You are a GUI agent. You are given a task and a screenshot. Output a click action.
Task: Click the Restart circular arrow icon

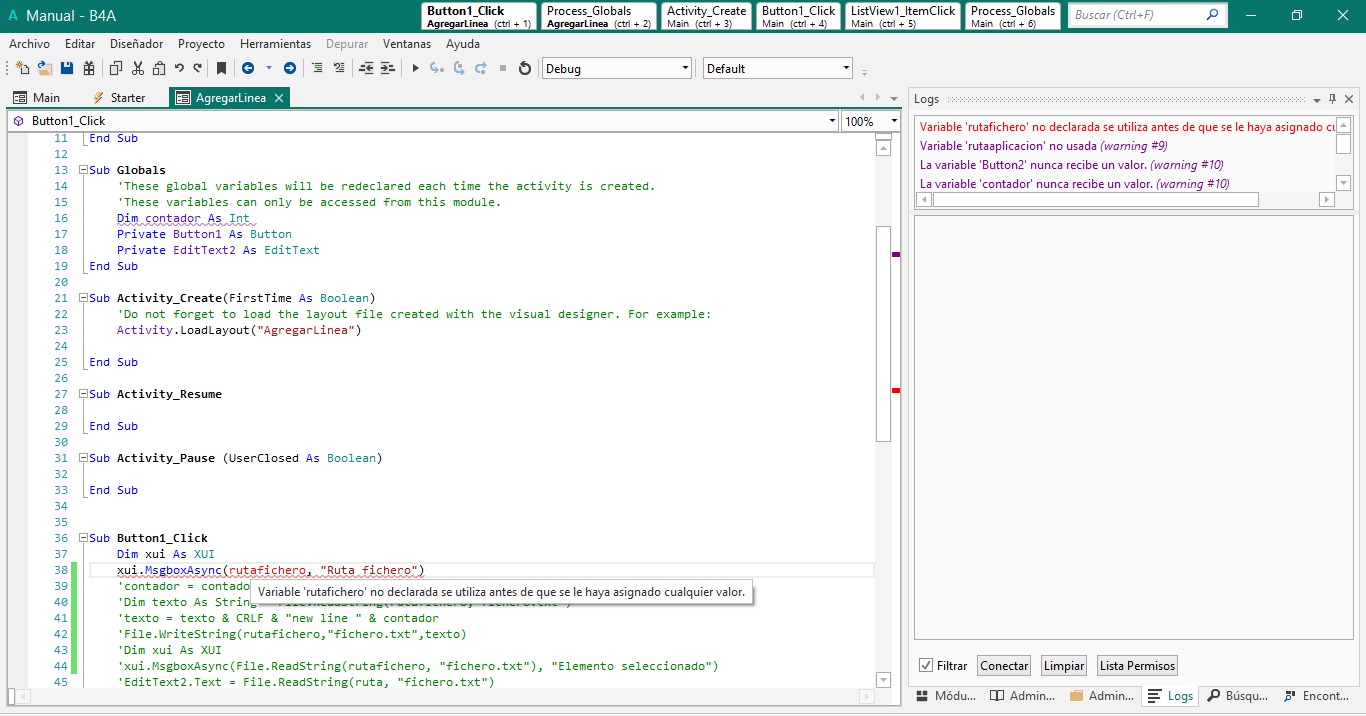tap(524, 68)
